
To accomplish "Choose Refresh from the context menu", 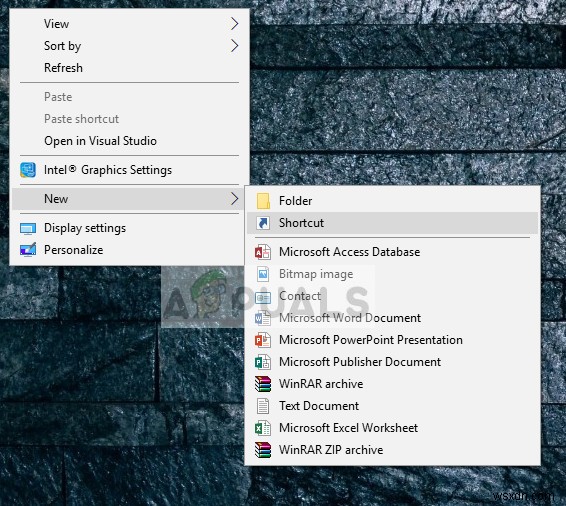I will (x=130, y=68).
